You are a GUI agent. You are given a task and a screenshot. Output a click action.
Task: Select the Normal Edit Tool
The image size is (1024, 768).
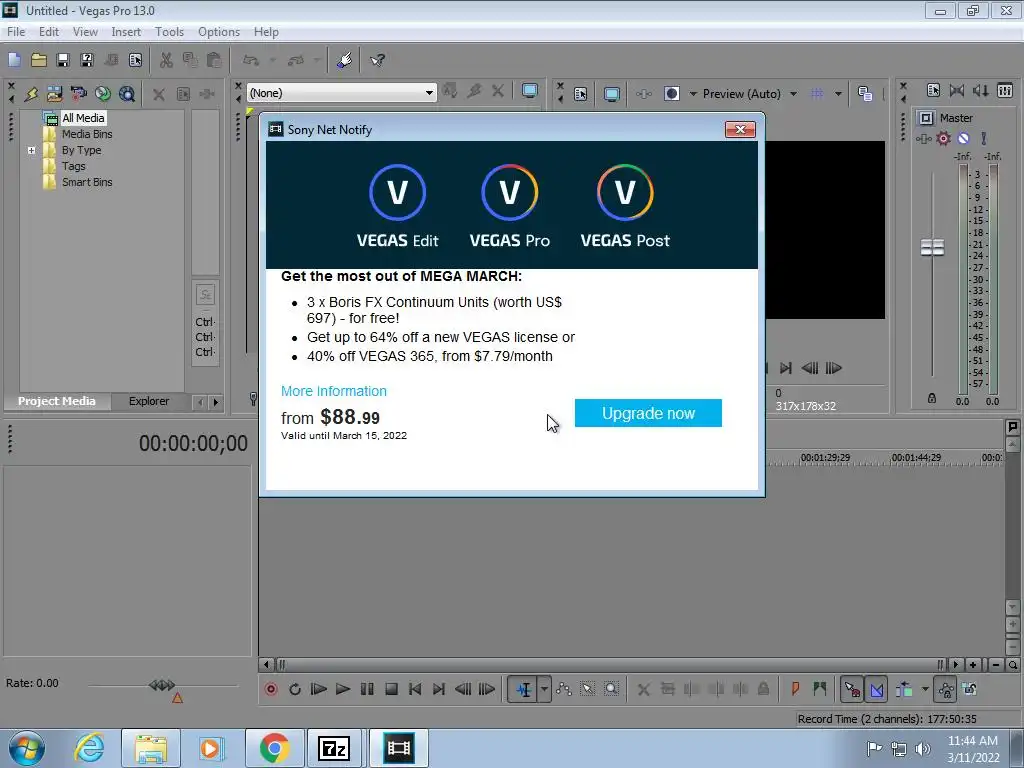pos(523,689)
